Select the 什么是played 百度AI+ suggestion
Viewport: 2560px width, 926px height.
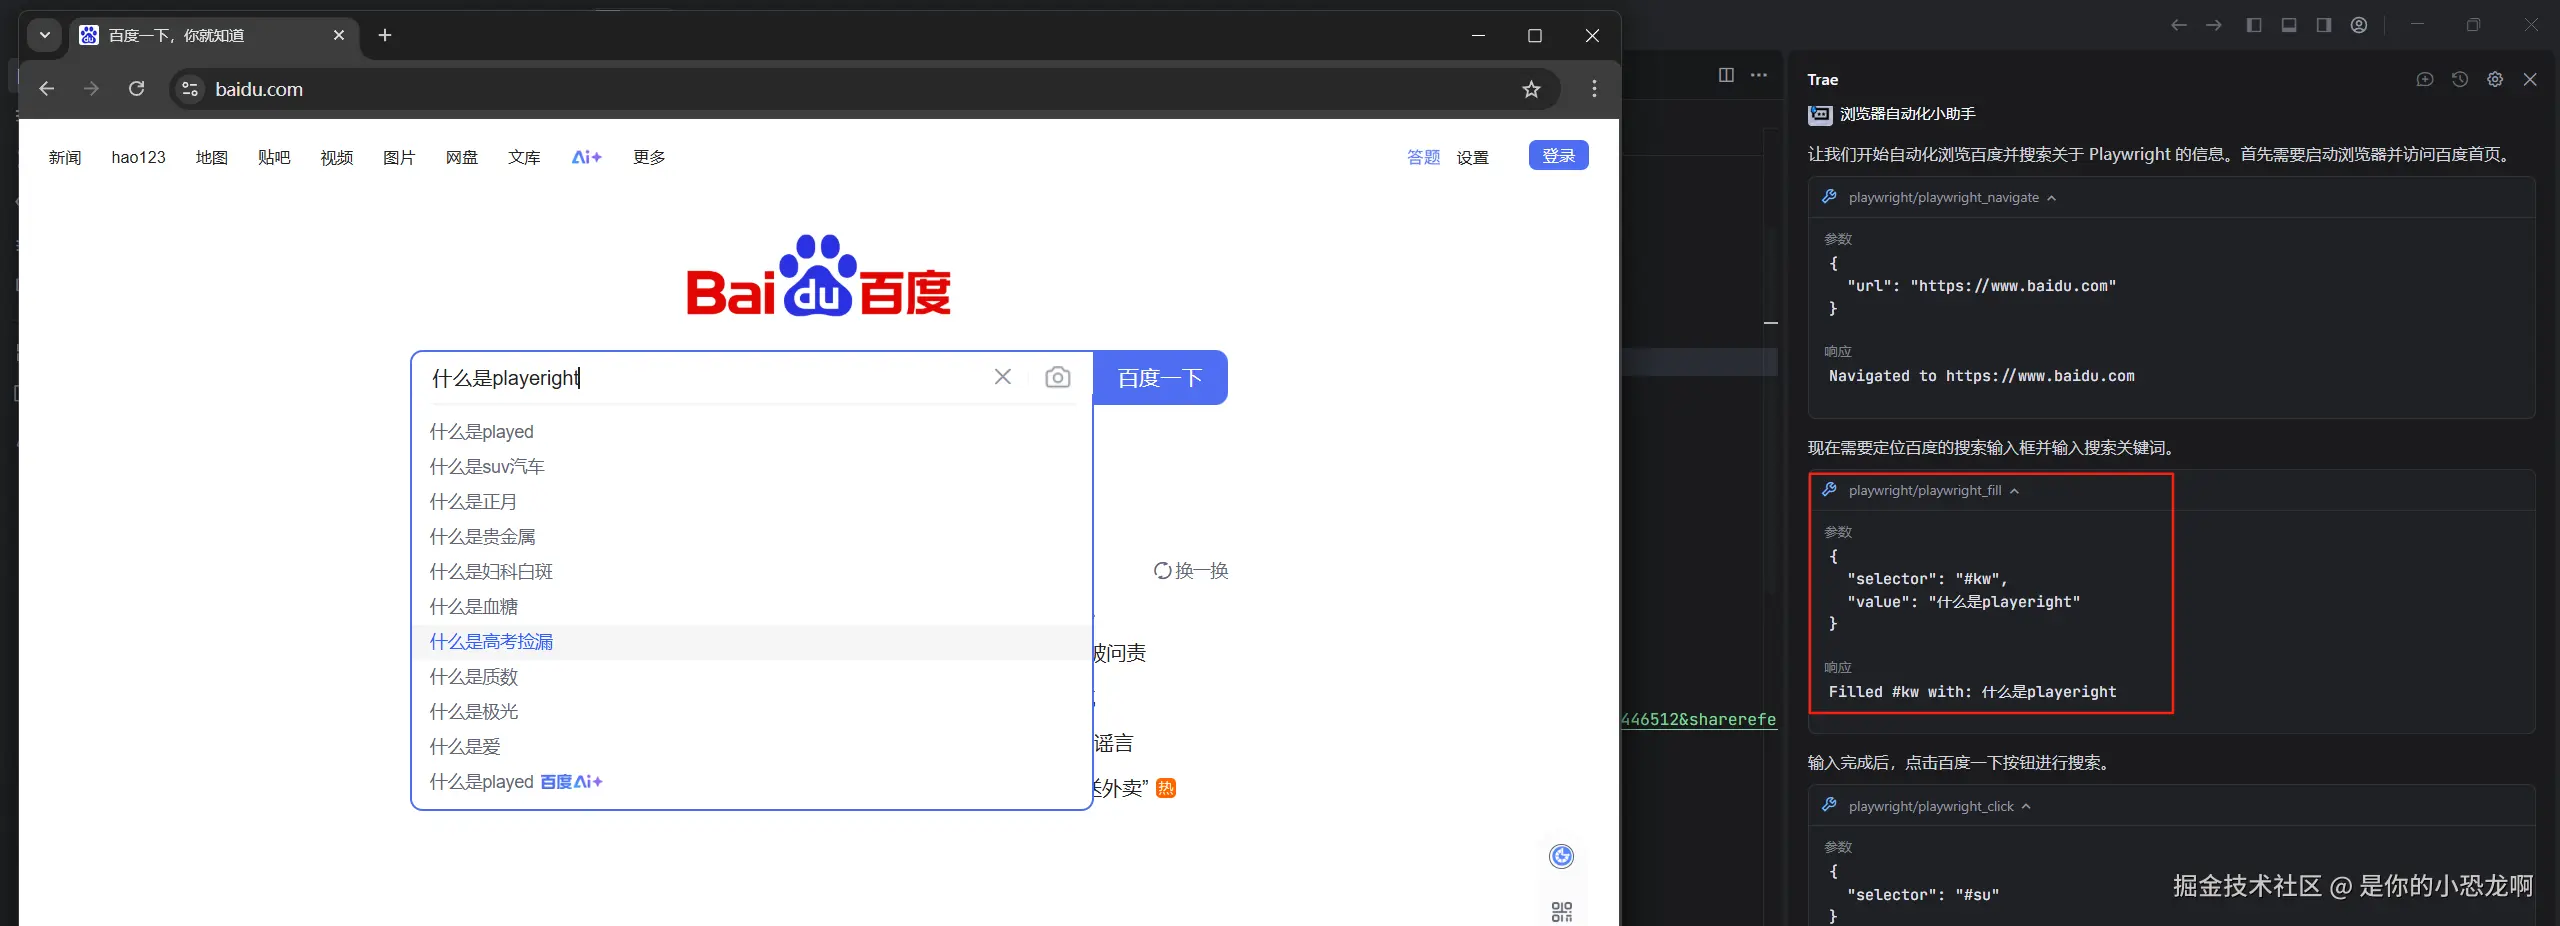(x=751, y=782)
